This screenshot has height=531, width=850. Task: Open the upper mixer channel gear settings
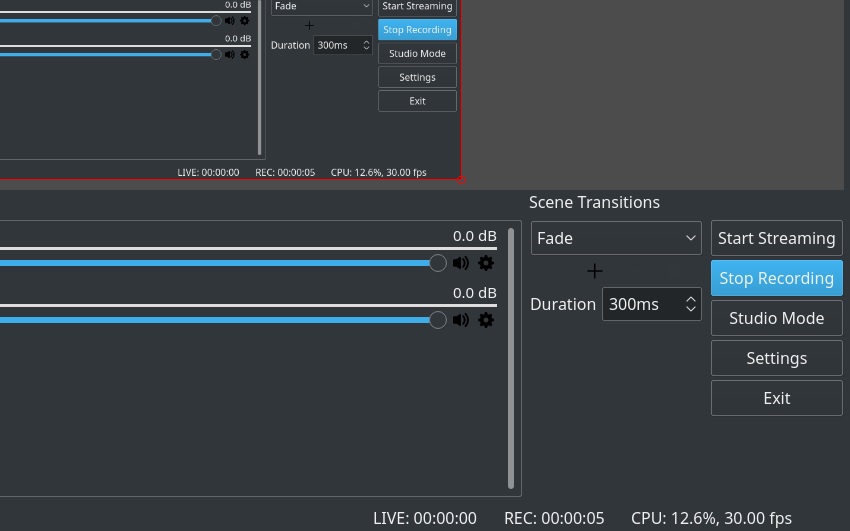point(486,263)
